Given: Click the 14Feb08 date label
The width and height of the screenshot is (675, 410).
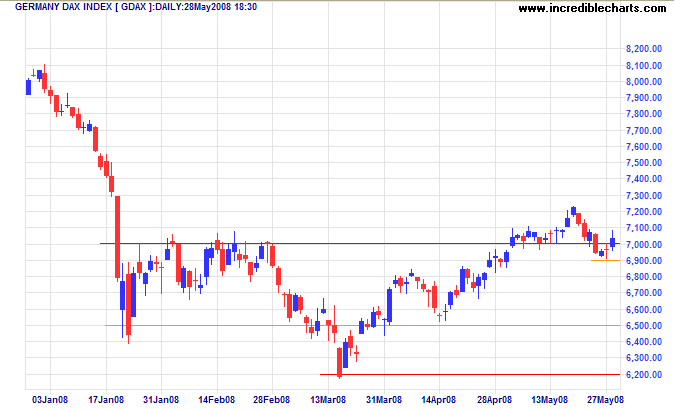Looking at the screenshot, I should click(x=217, y=400).
